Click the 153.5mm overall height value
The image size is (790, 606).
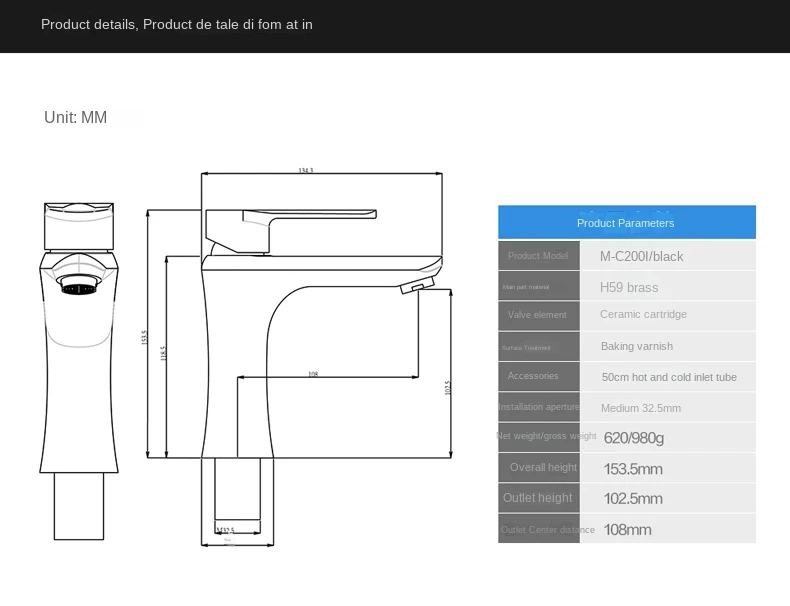click(633, 469)
